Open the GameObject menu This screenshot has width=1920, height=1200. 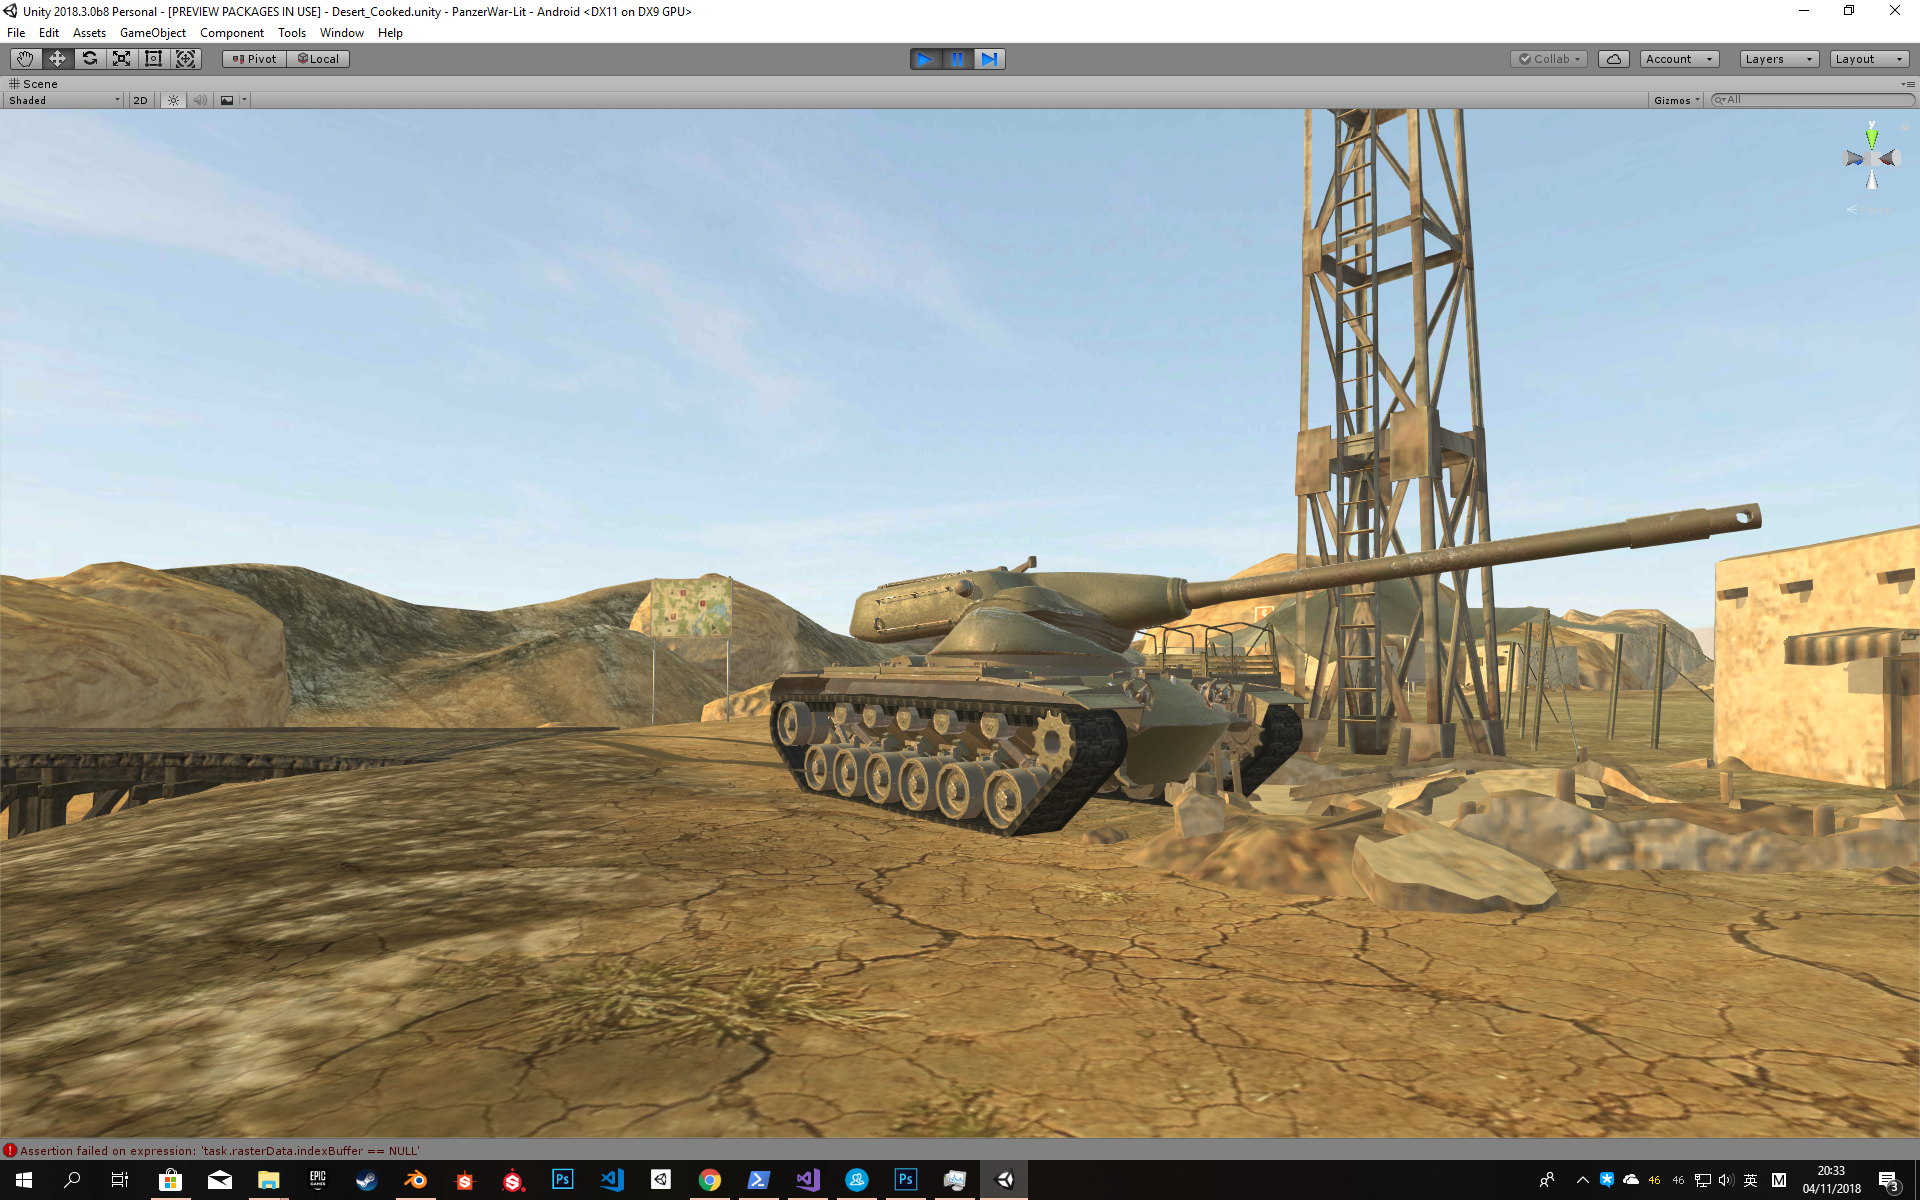[x=152, y=33]
